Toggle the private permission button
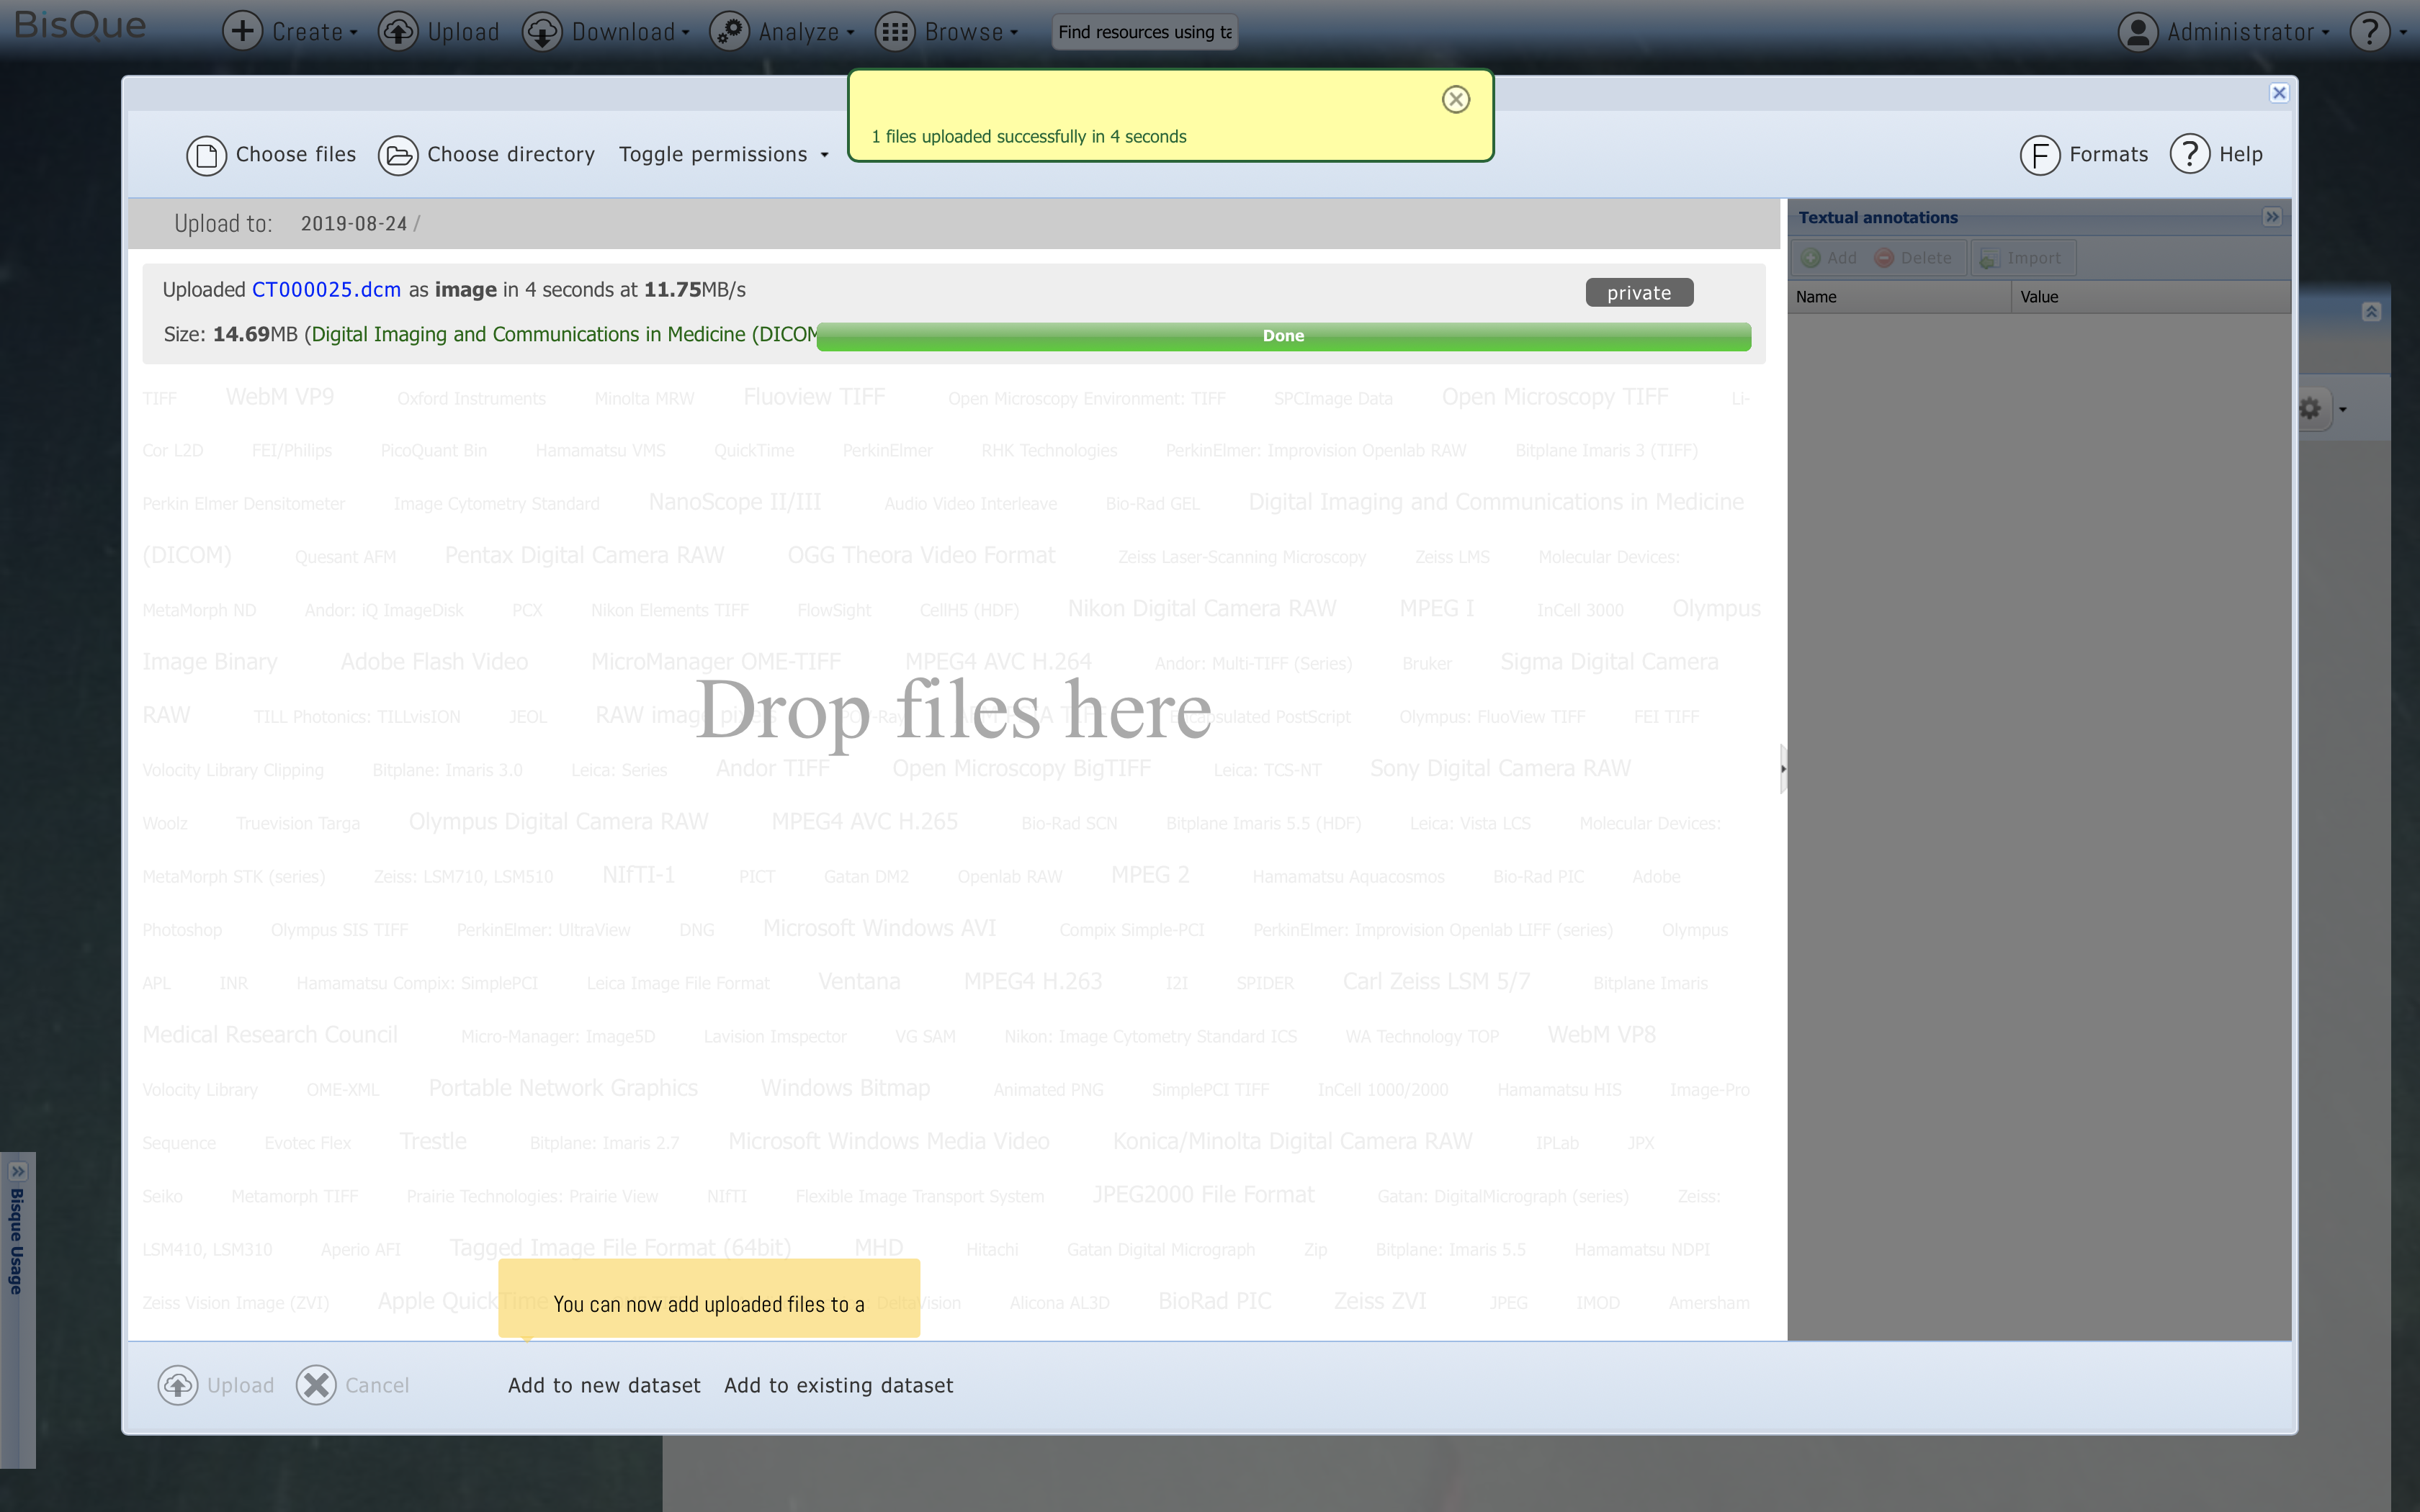The width and height of the screenshot is (2420, 1512). coord(1638,292)
